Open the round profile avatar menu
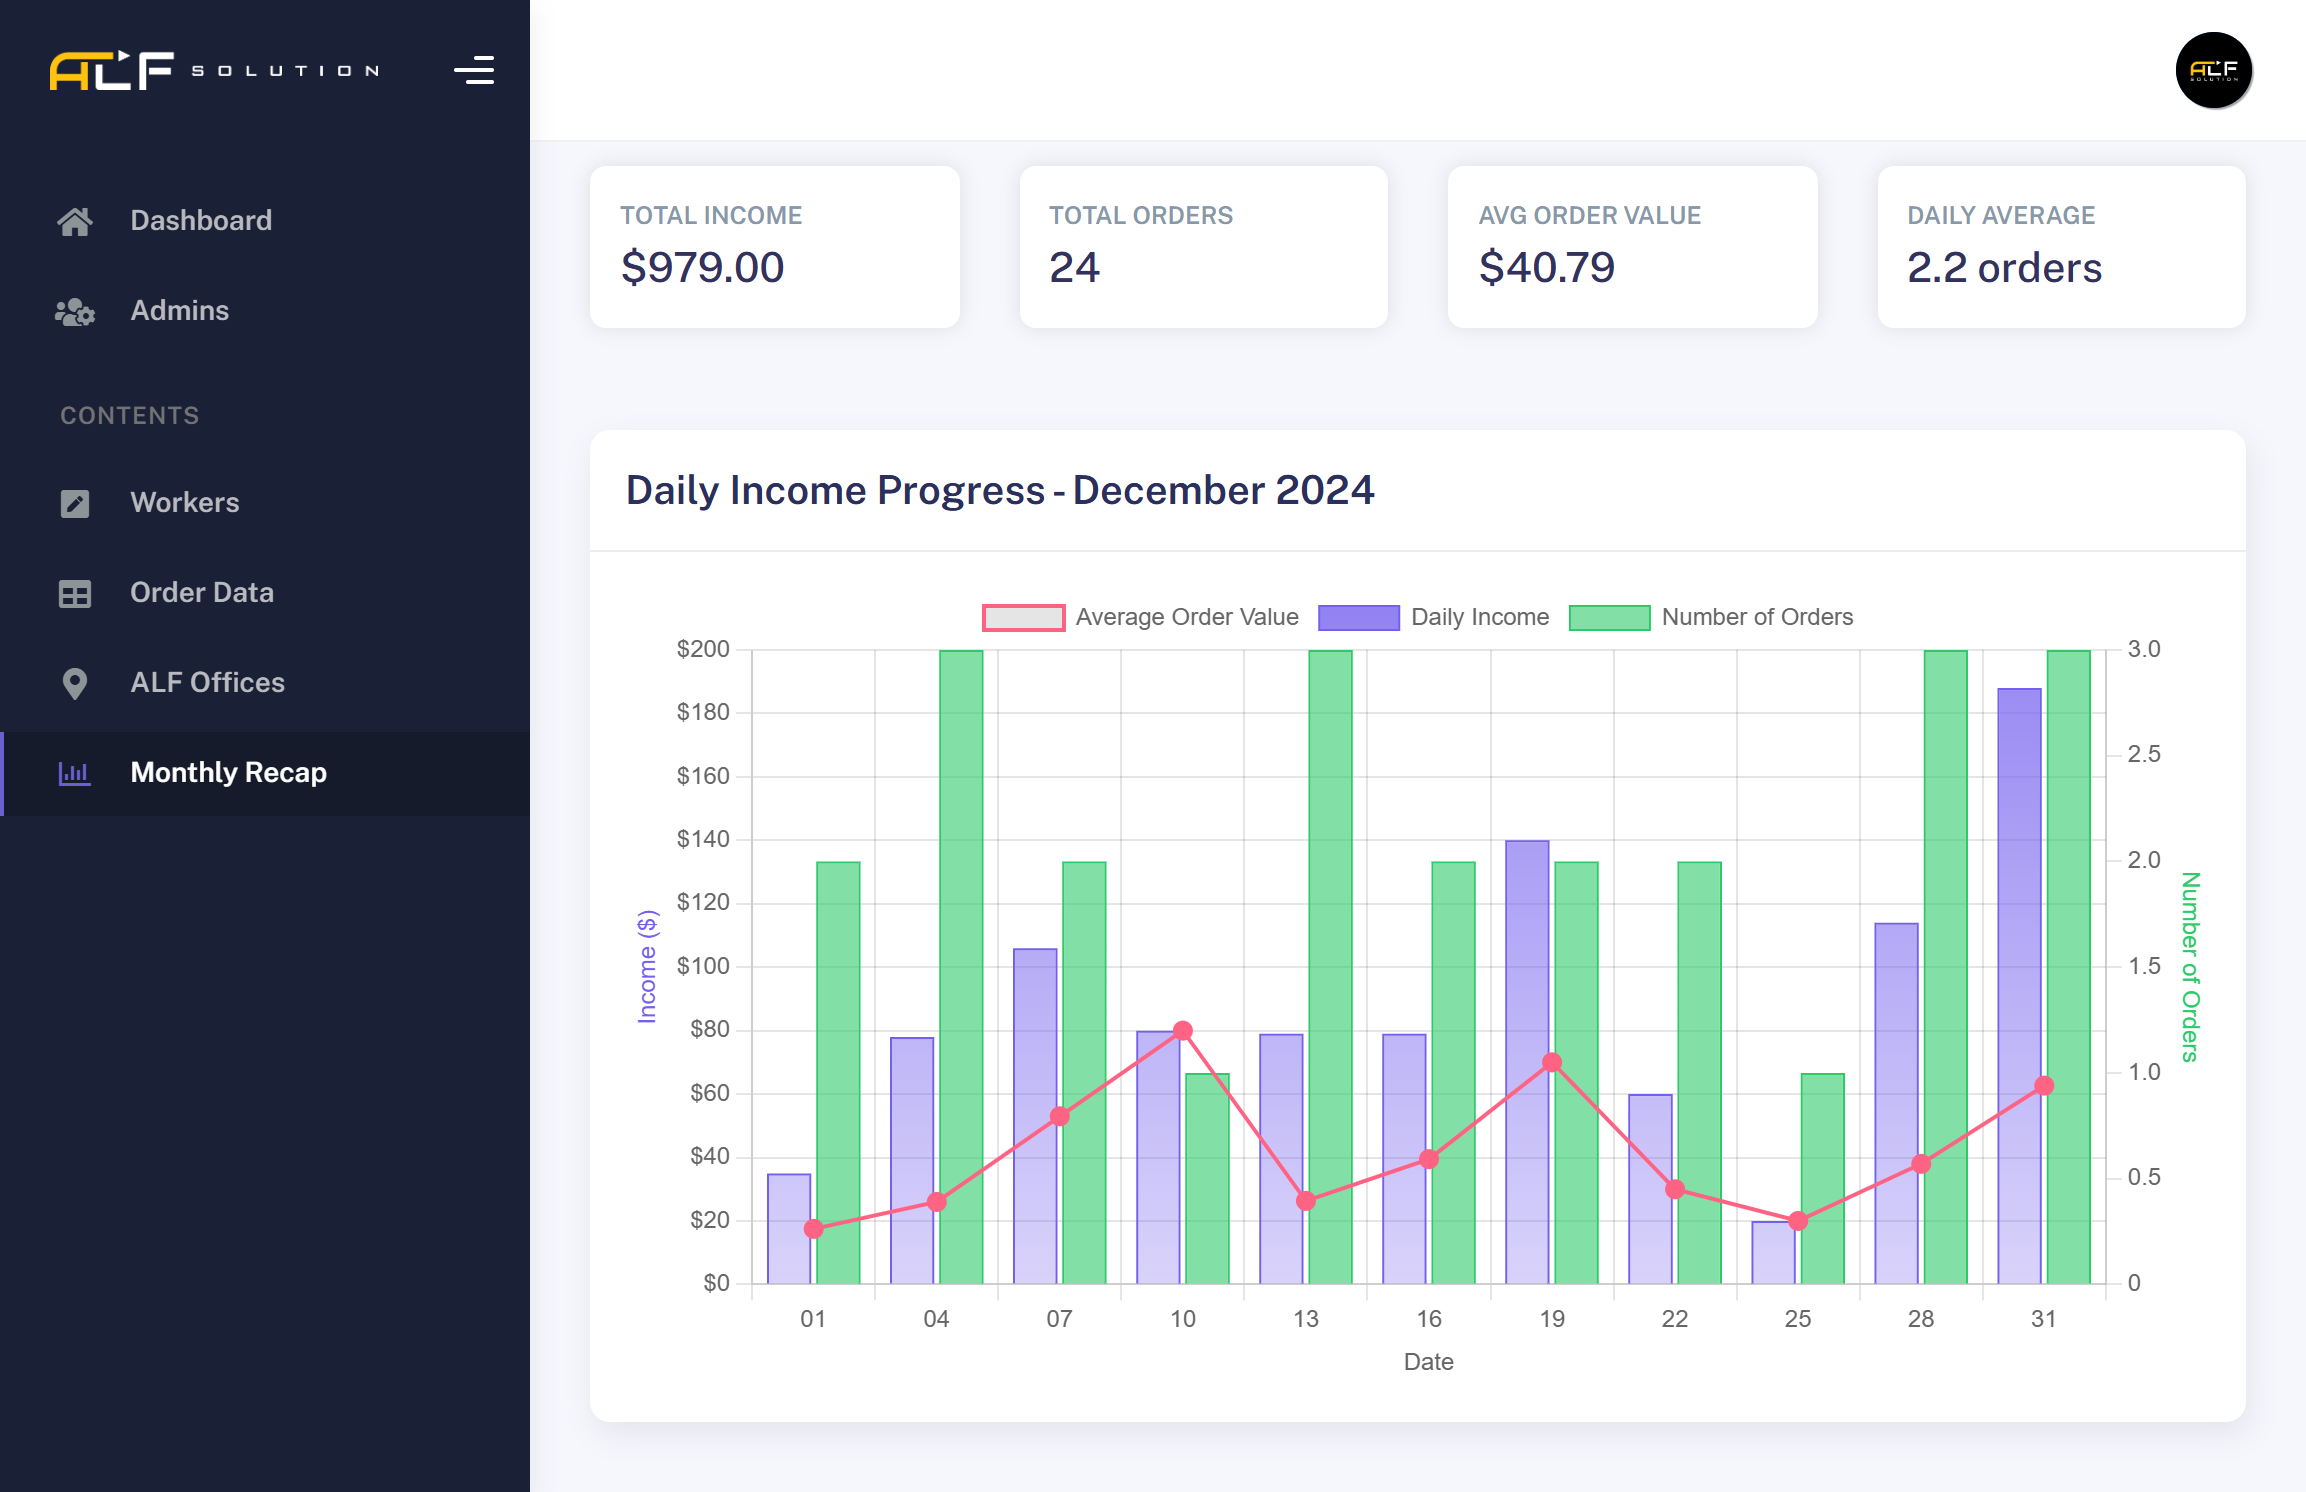The height and width of the screenshot is (1492, 2306). click(2213, 70)
